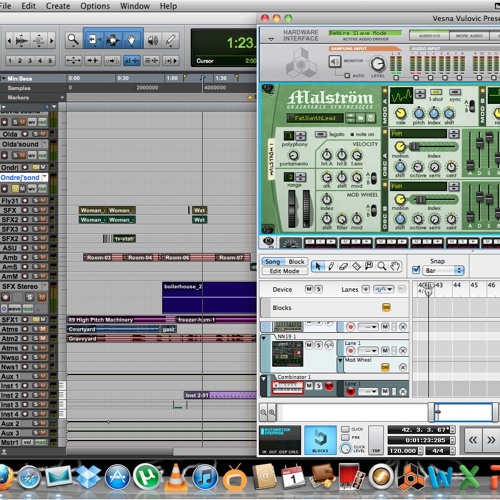Click the 120.000 tempo field in transport
This screenshot has width=500, height=500.
point(403,451)
